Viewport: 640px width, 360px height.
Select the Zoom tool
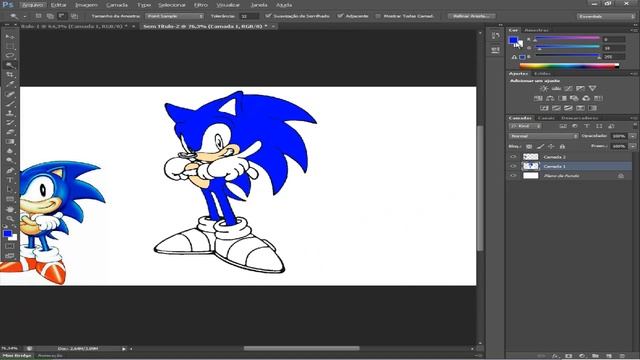click(x=10, y=218)
